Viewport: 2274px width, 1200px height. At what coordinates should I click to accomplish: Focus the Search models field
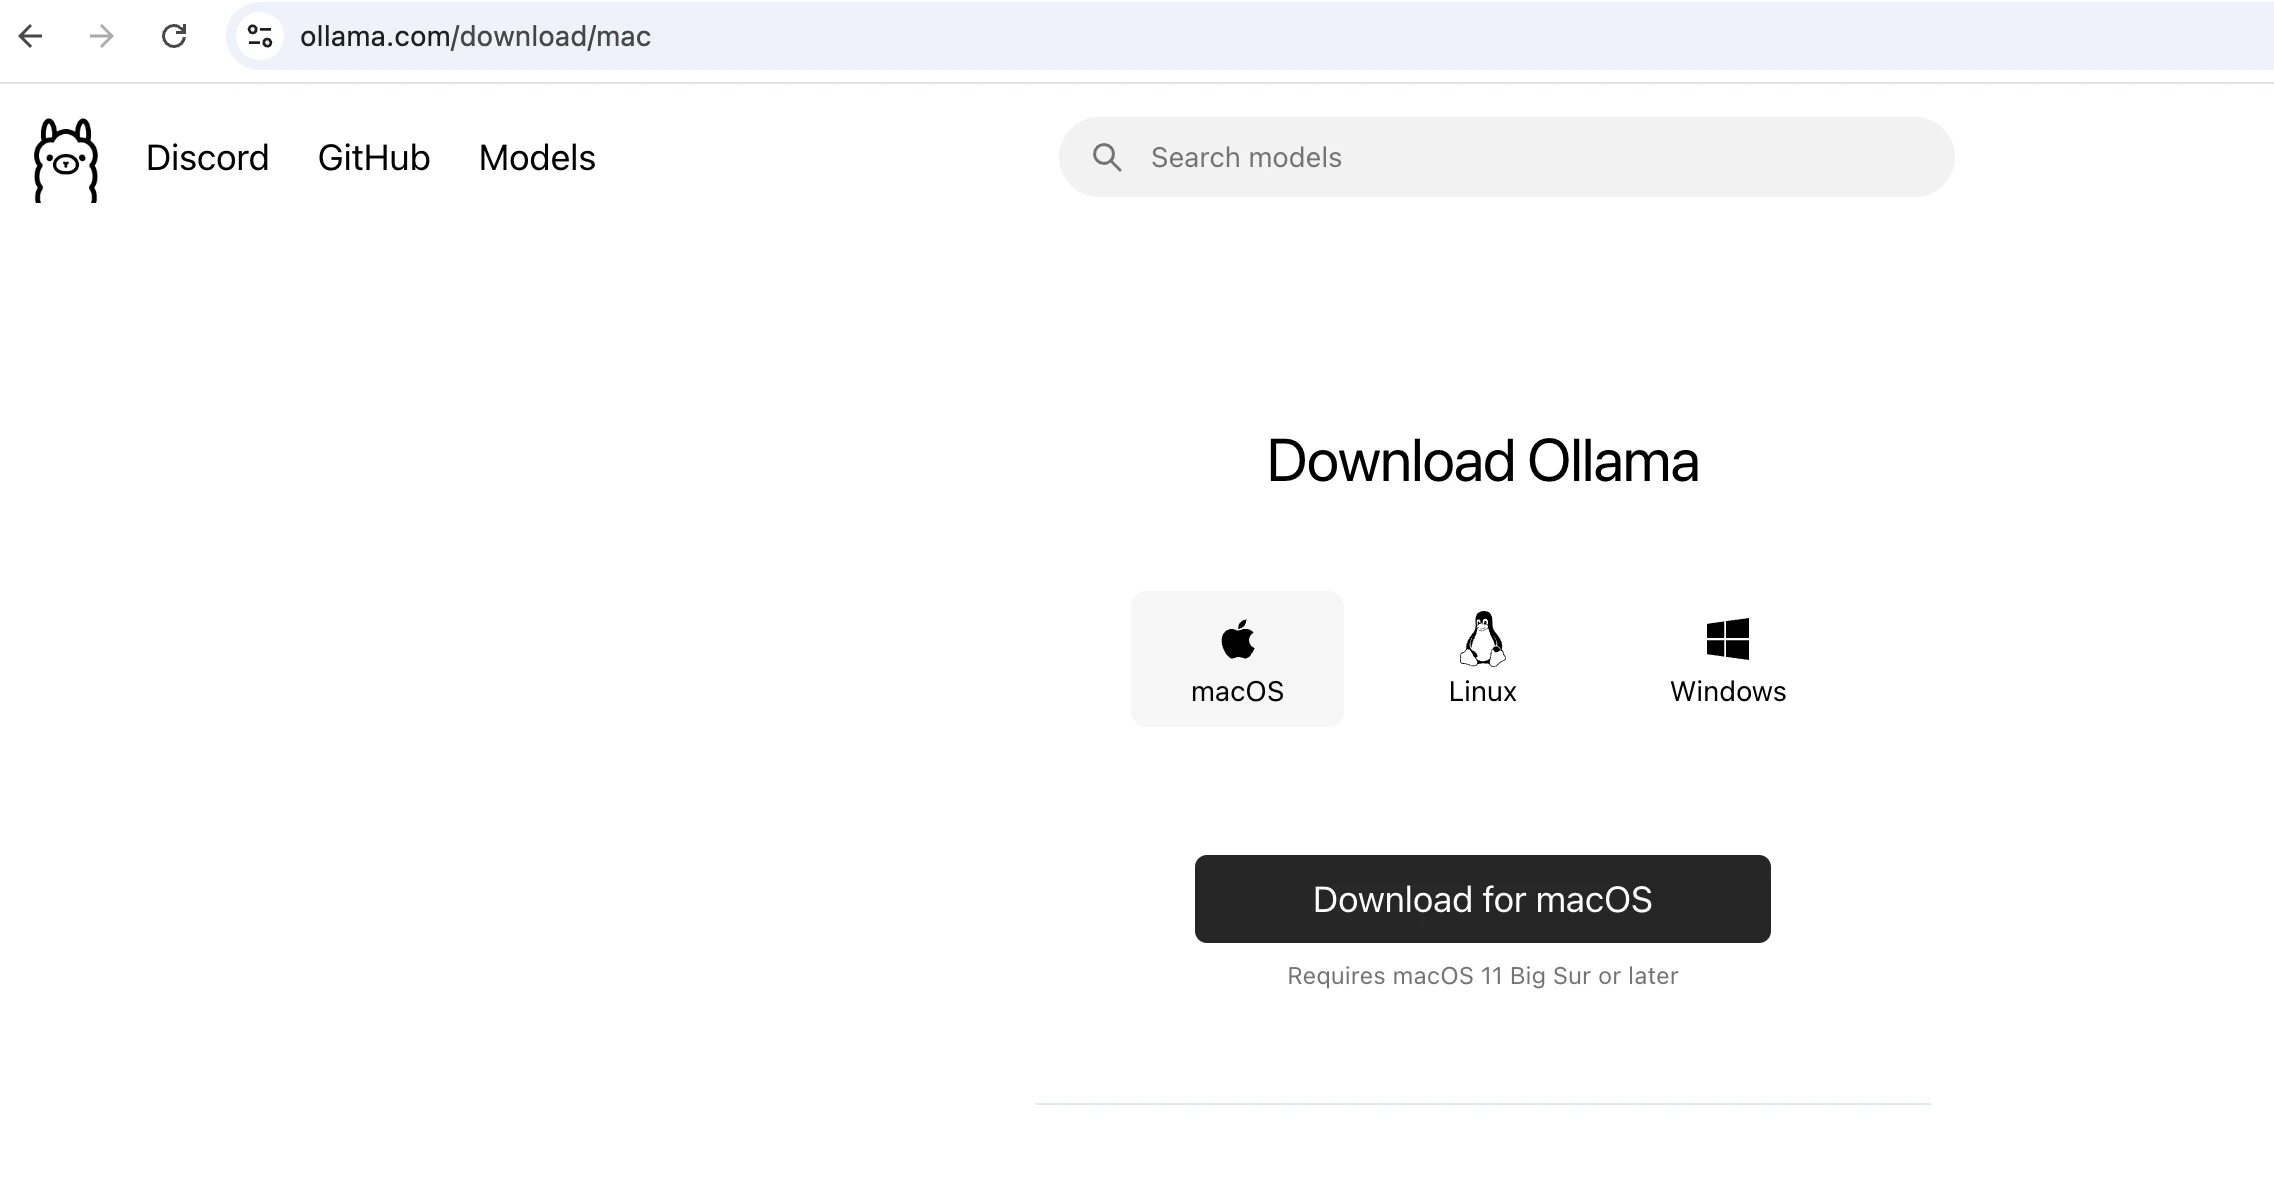click(x=1506, y=157)
